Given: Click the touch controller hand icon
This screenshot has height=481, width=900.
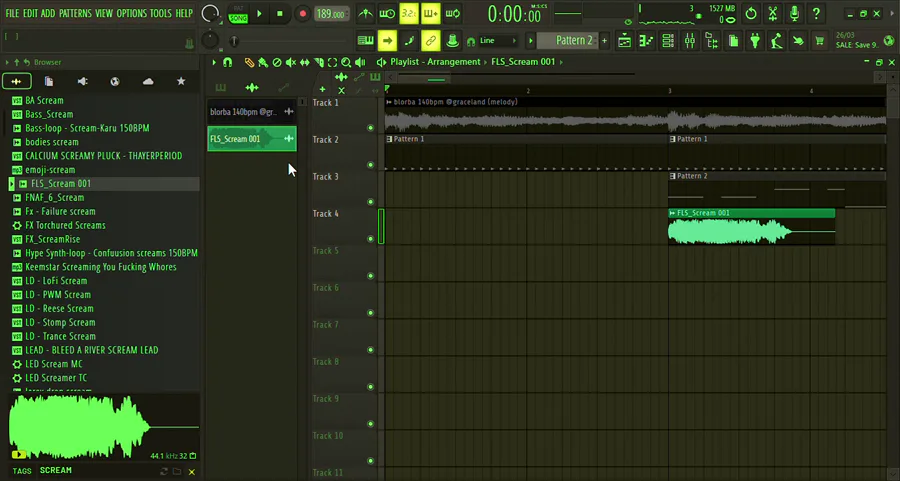Looking at the screenshot, I should point(798,41).
